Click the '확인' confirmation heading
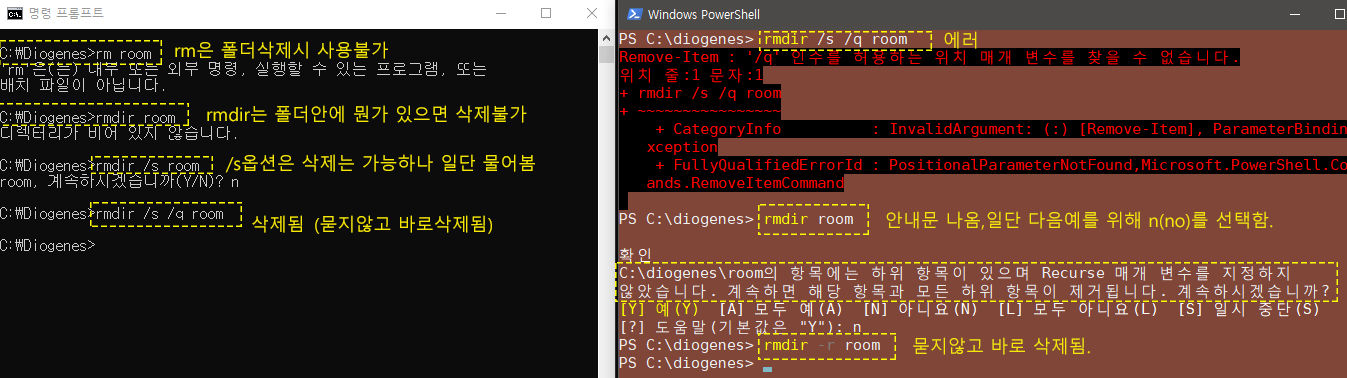This screenshot has width=1347, height=378. click(x=635, y=254)
